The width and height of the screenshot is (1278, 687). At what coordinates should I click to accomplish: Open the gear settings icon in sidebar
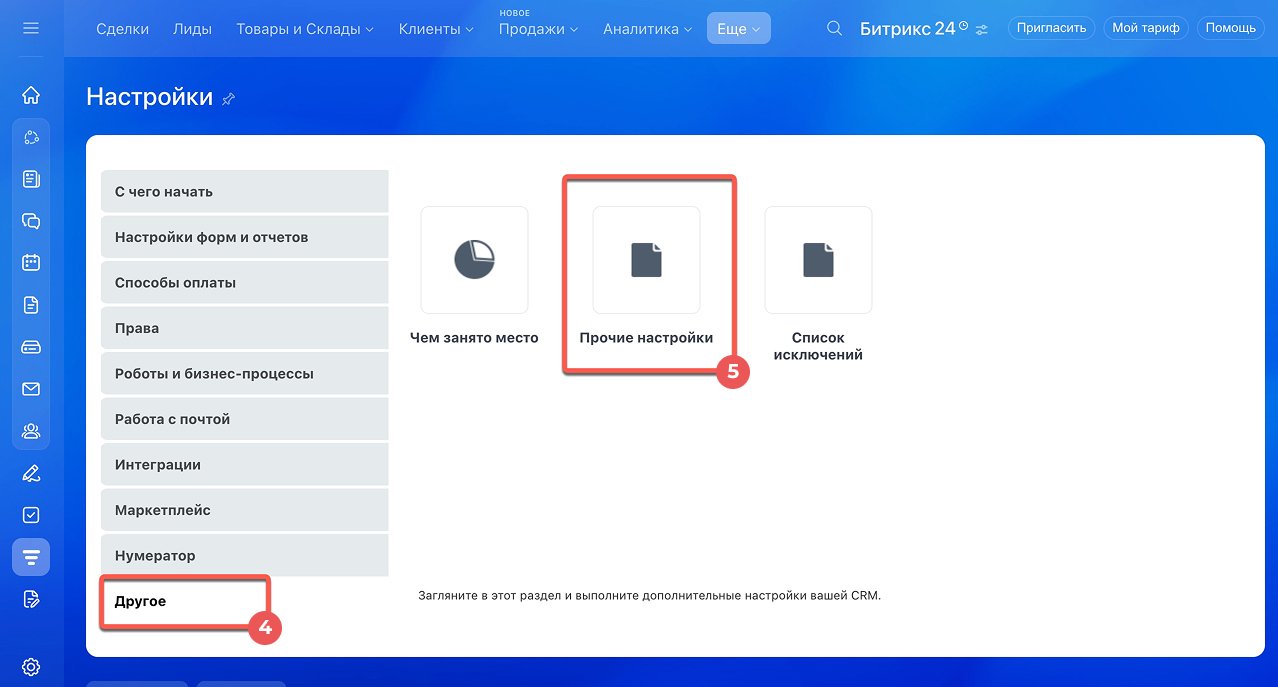[x=31, y=667]
